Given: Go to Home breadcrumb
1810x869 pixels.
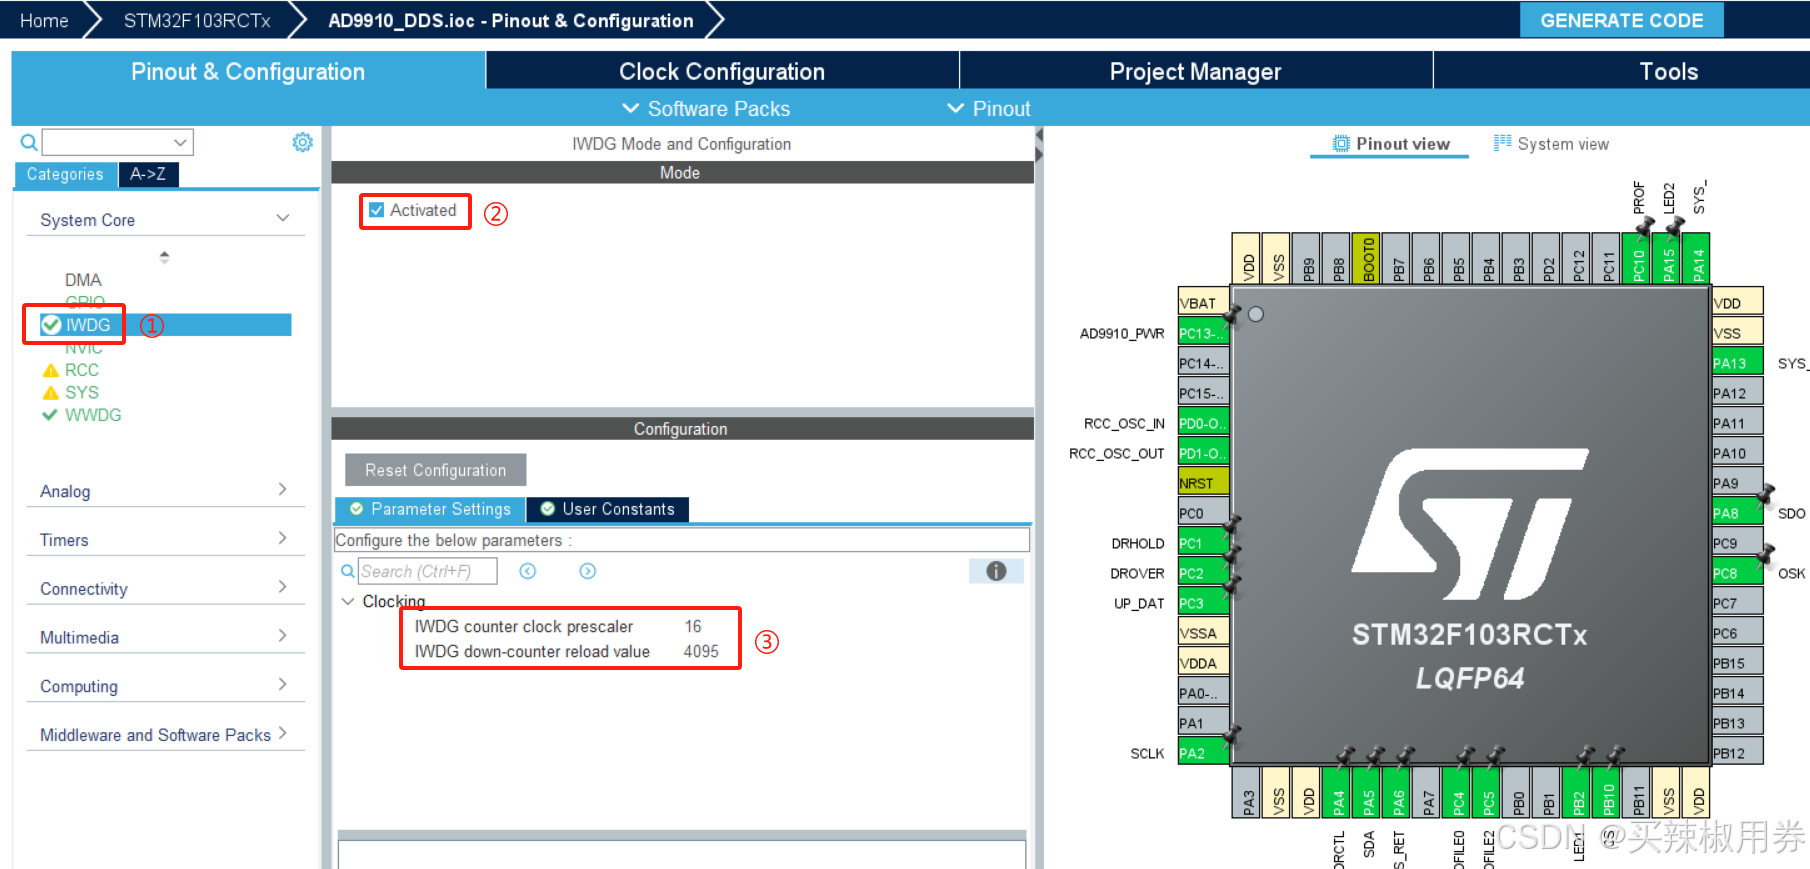Looking at the screenshot, I should click(x=44, y=20).
